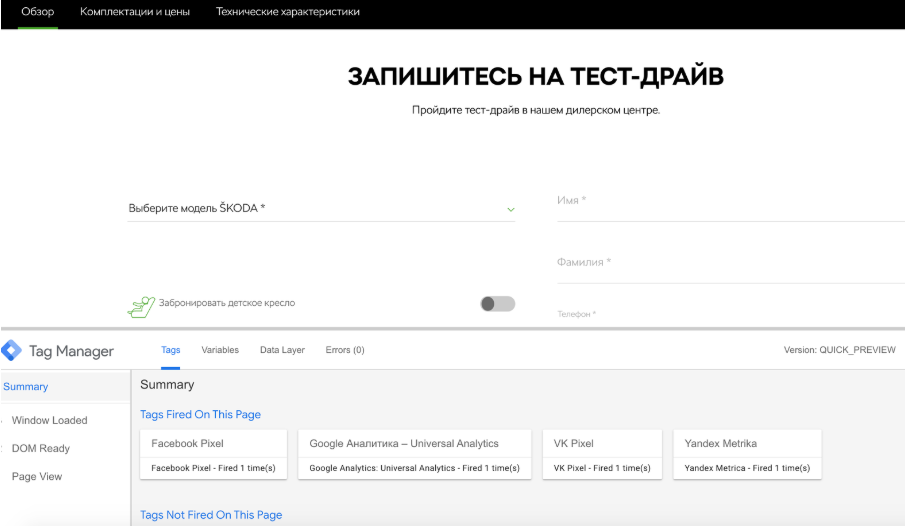Open the Facebook Pixel tag card
905x526 pixels.
214,454
